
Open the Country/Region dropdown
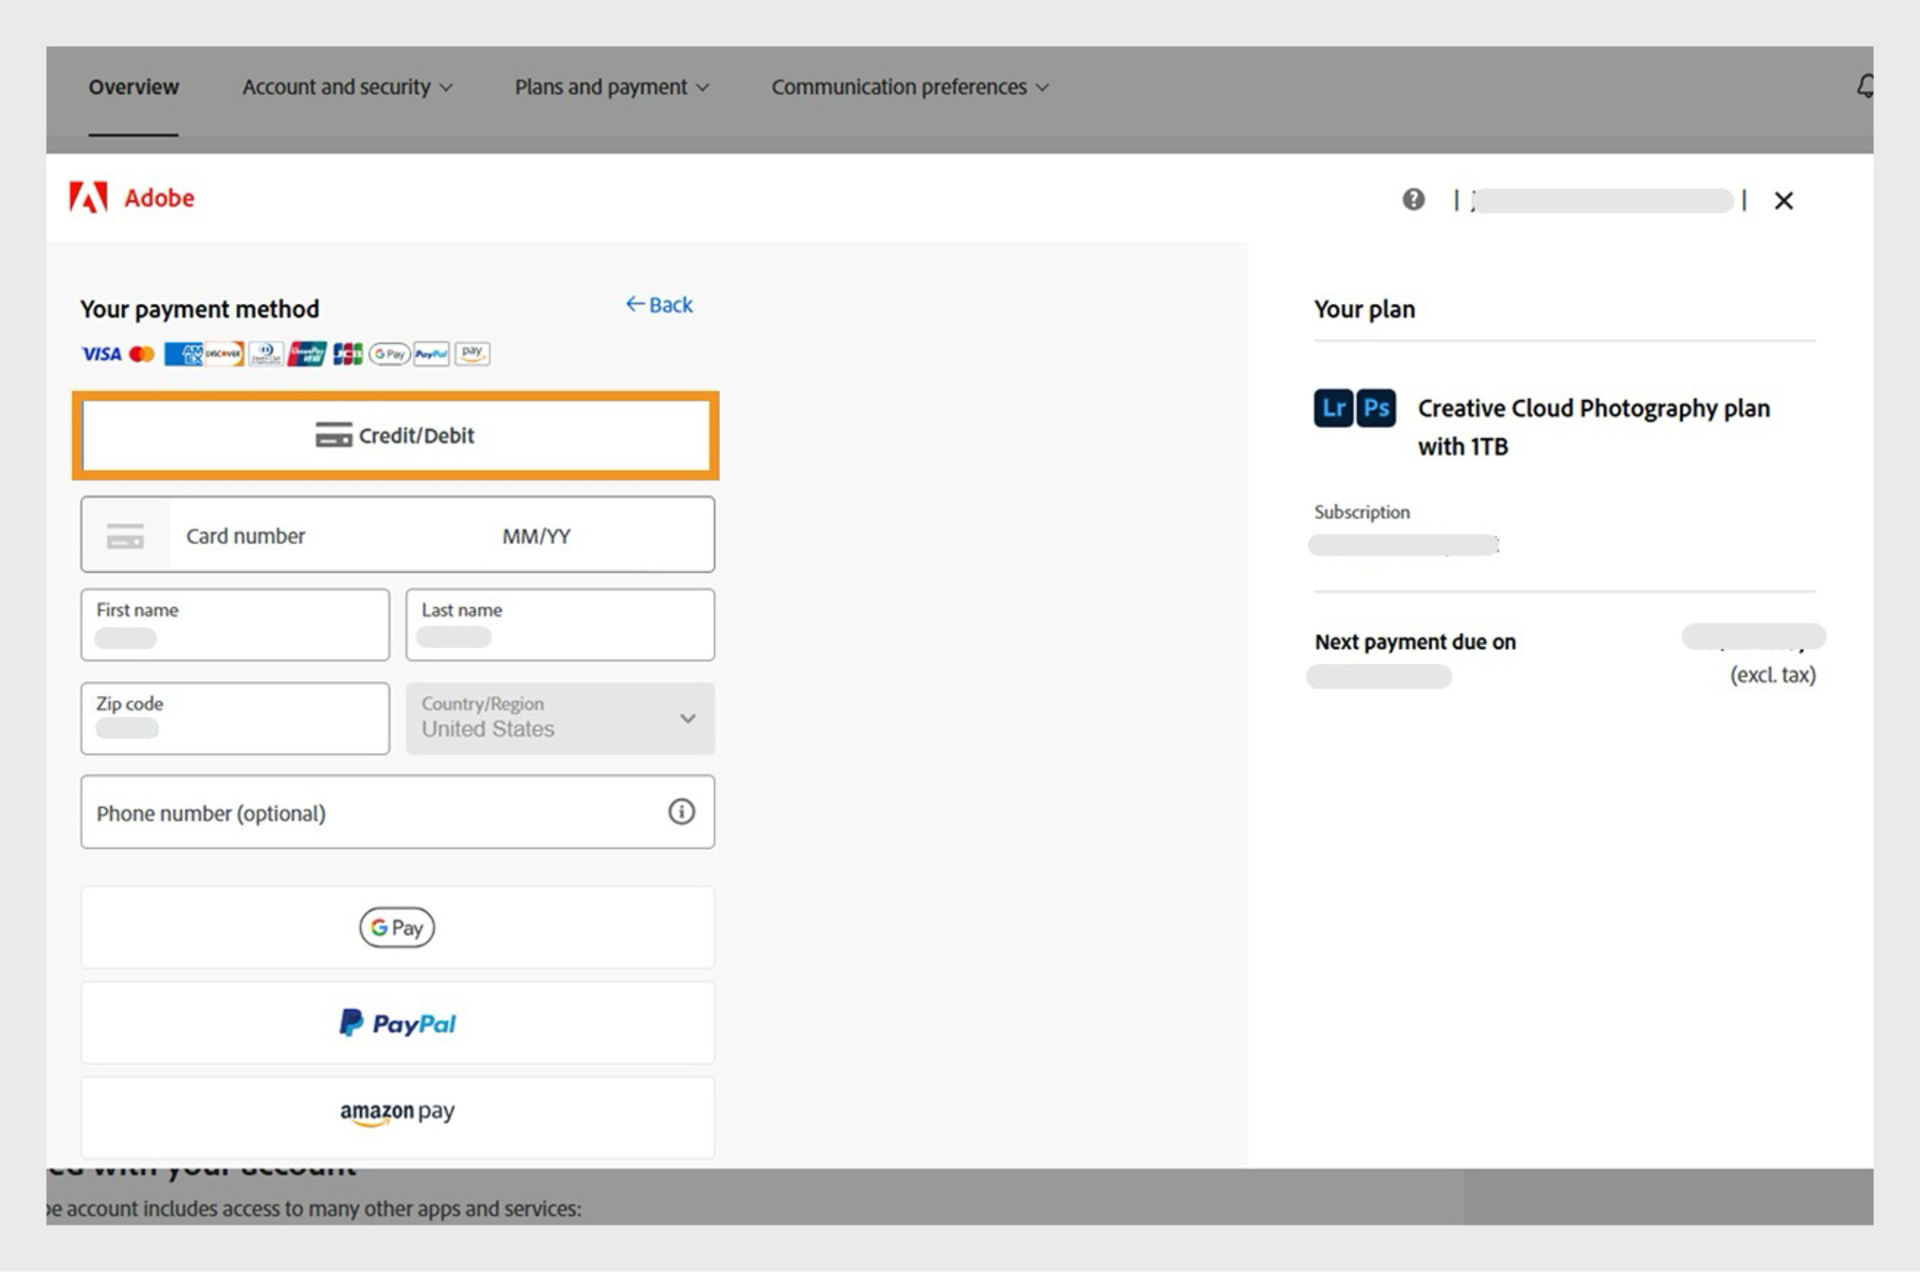pyautogui.click(x=560, y=718)
